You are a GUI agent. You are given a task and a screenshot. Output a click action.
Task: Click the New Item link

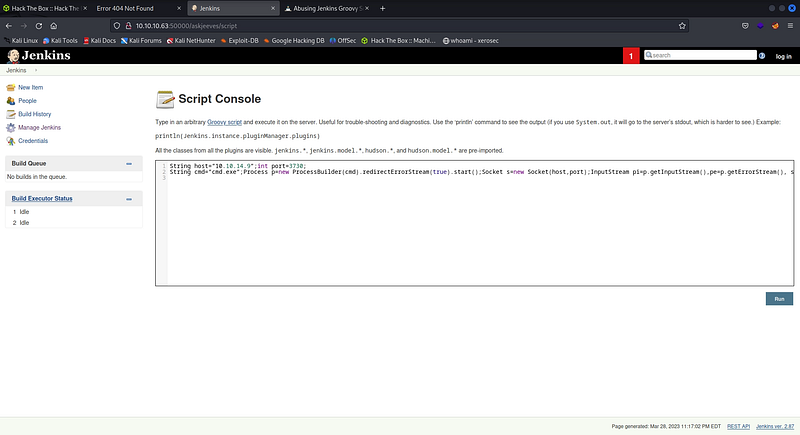[x=31, y=88]
